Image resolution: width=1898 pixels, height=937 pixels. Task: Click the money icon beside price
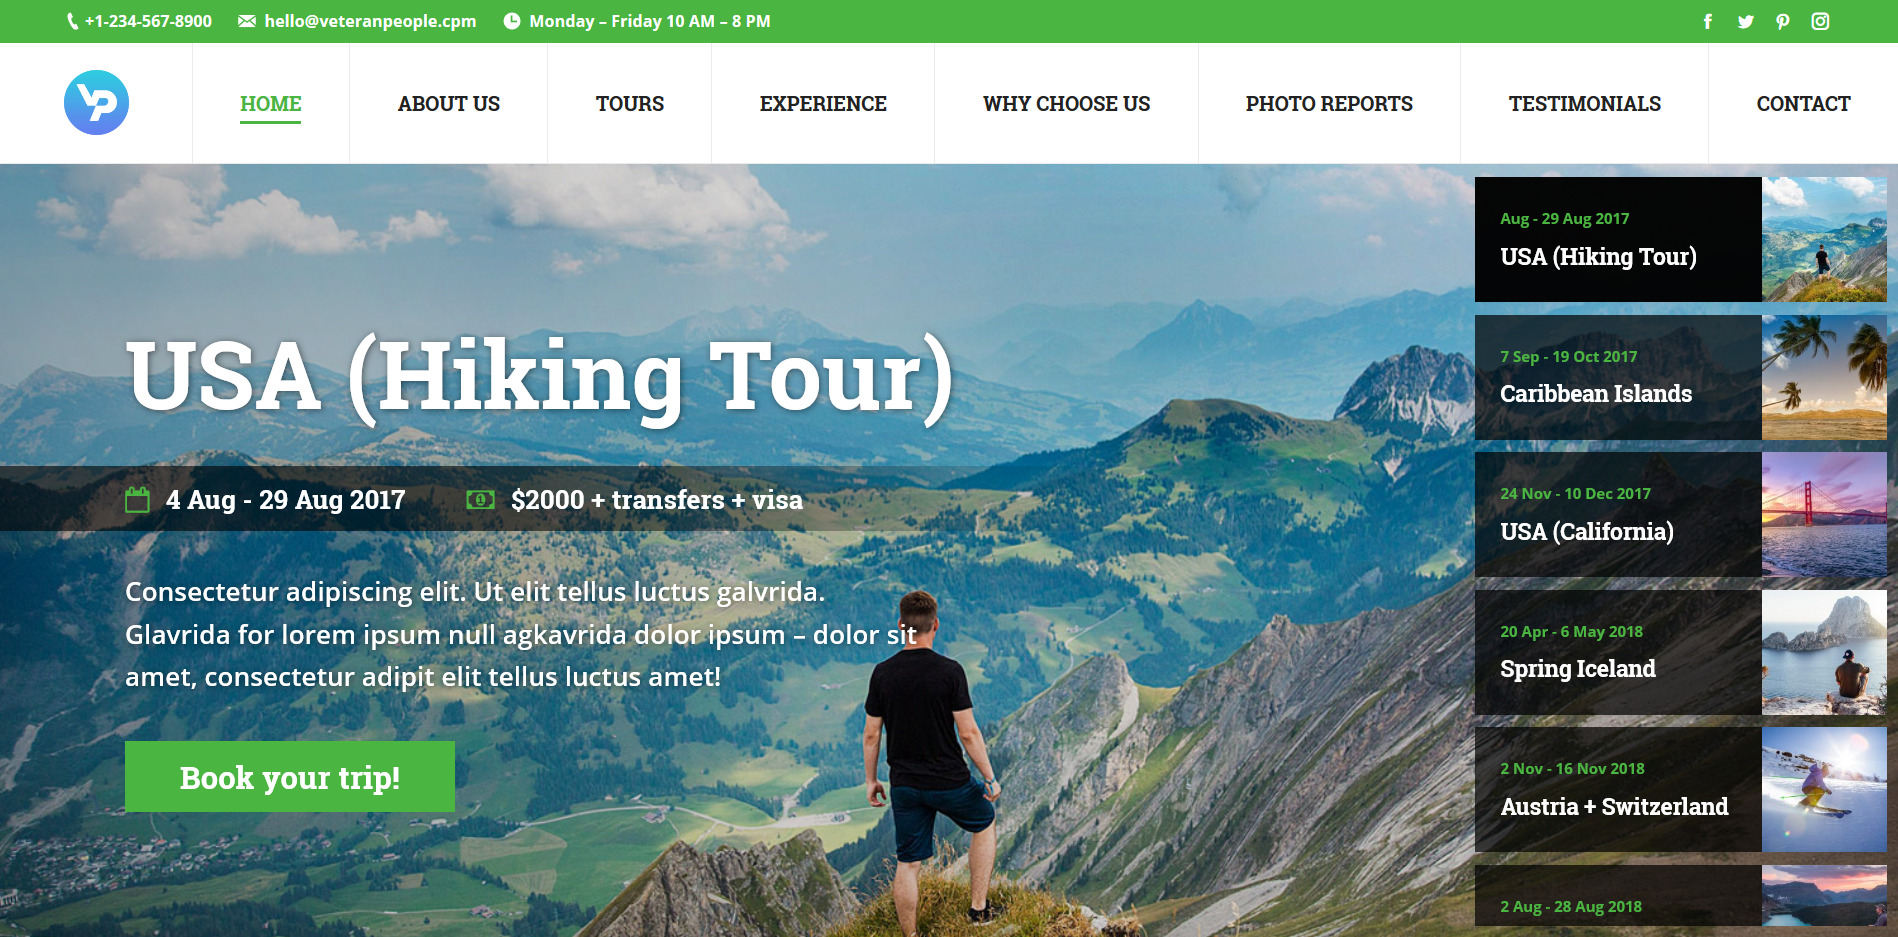pos(481,499)
